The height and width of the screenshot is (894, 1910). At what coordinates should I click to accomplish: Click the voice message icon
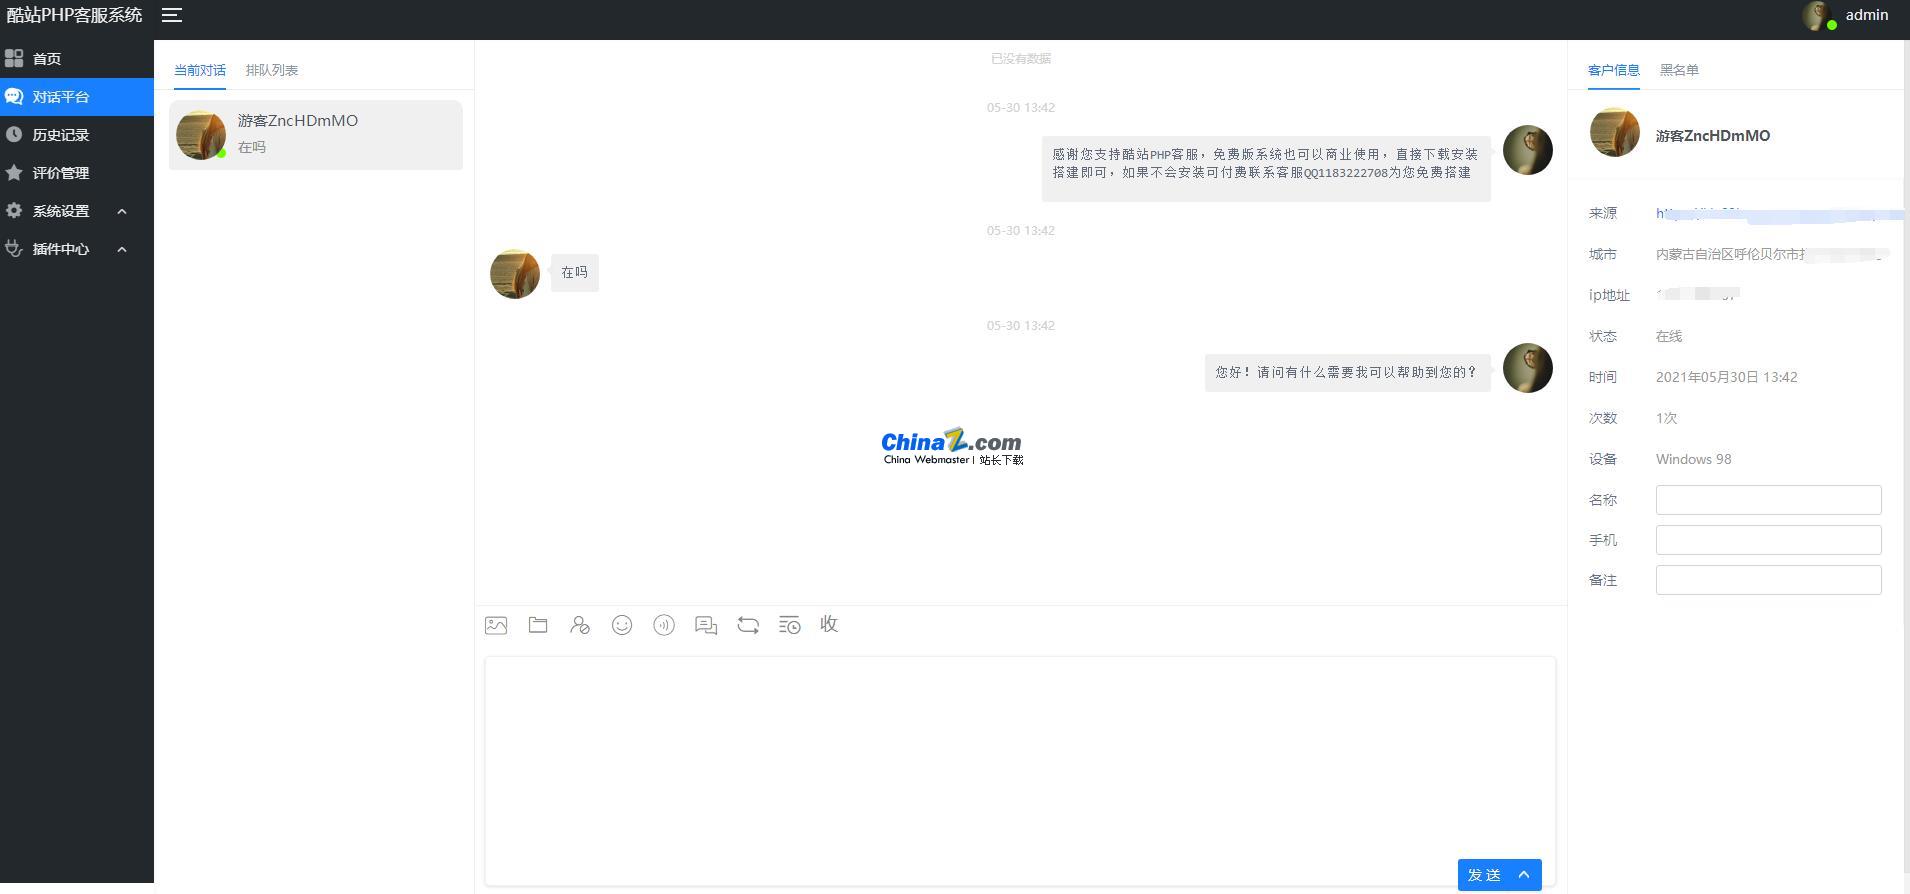[x=664, y=625]
